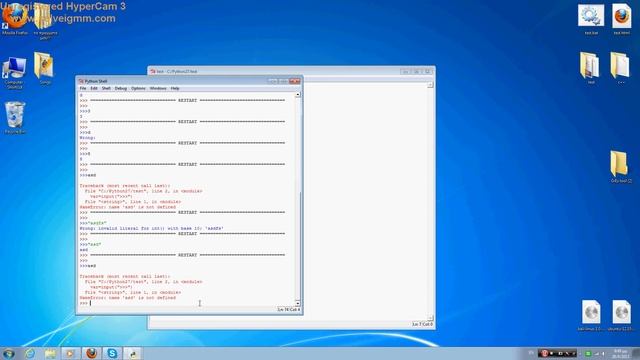Viewport: 640px width, 360px height.
Task: Click the Ln Col indicator in test editor
Action: (x=422, y=324)
